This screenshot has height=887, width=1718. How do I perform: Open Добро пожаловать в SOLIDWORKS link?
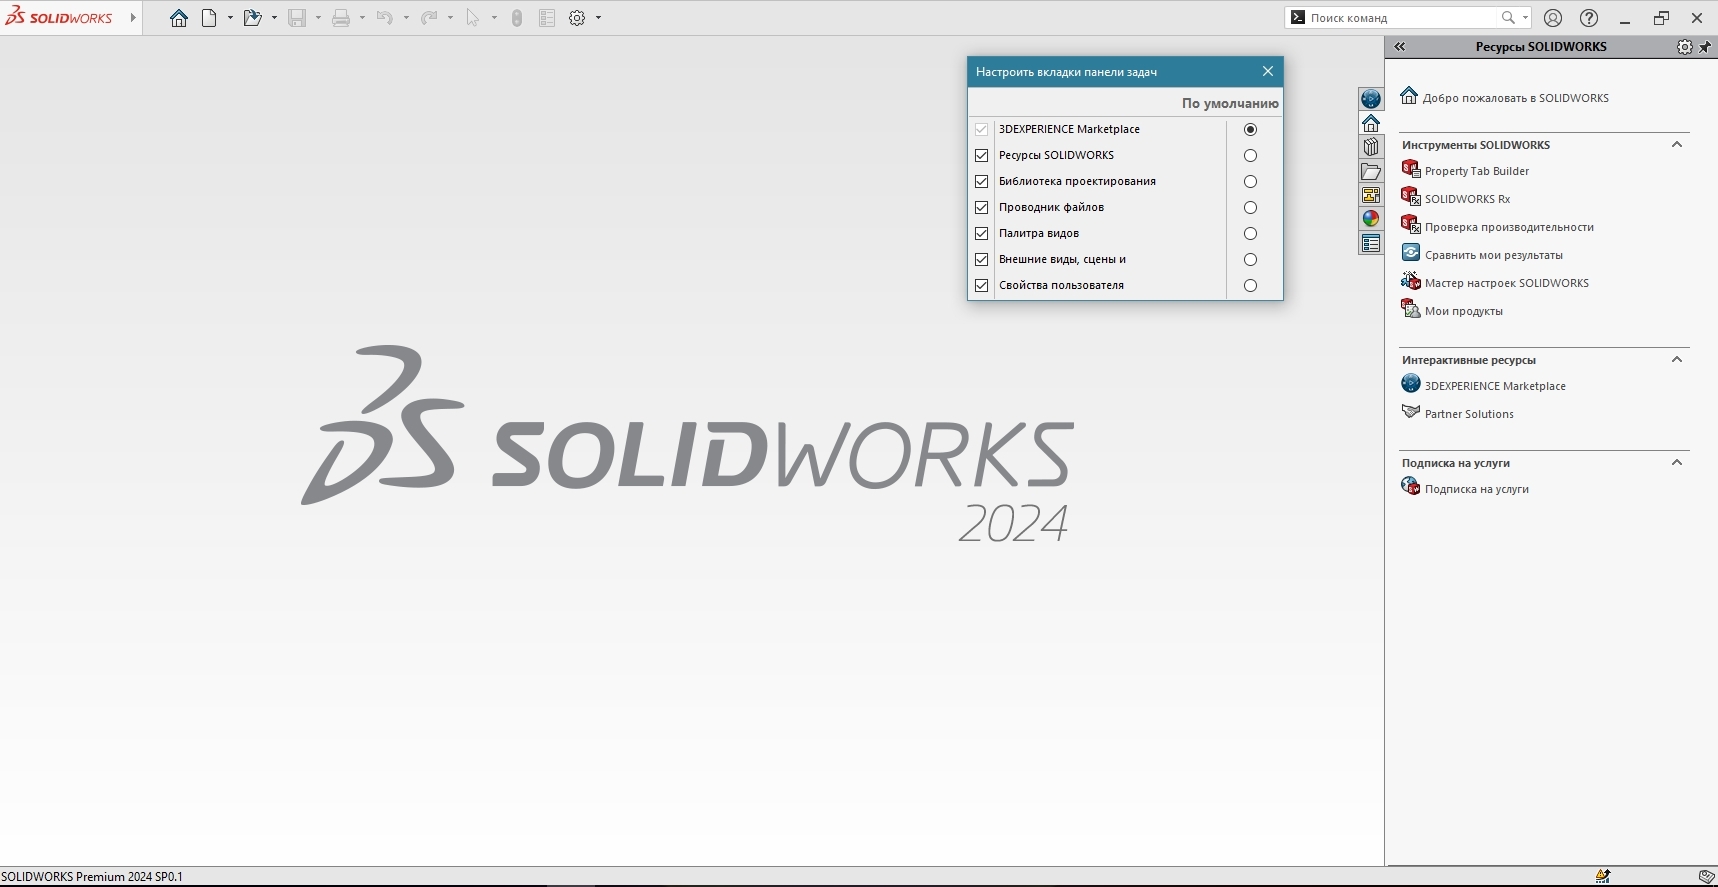(1505, 97)
